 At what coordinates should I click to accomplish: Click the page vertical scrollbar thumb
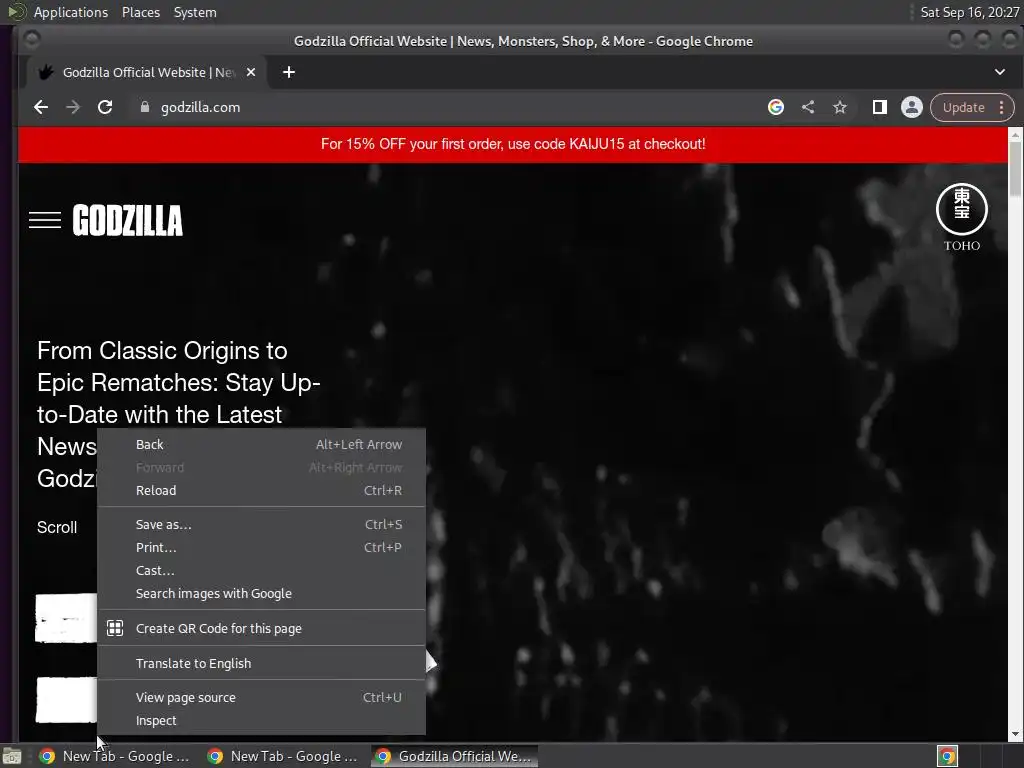1015,168
